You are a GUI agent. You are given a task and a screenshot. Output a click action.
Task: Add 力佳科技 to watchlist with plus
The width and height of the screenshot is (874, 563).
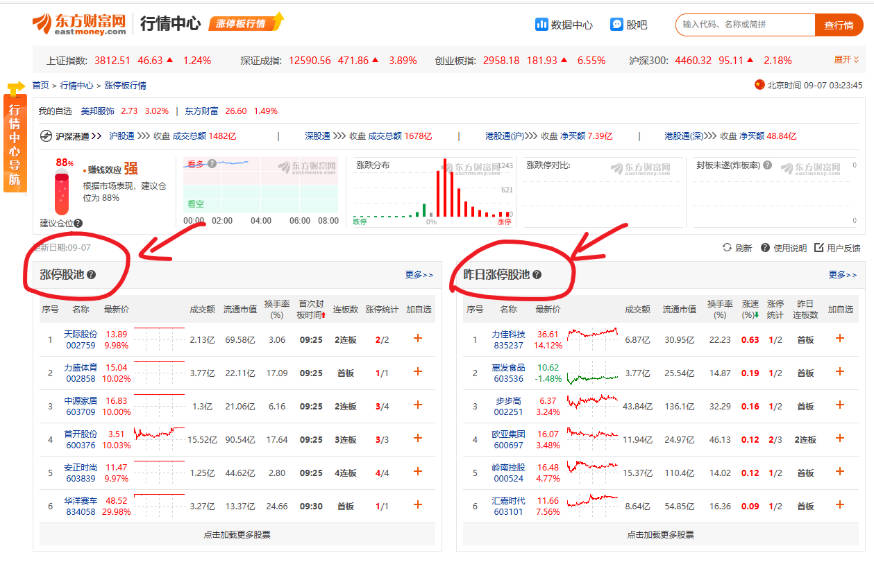(x=840, y=339)
